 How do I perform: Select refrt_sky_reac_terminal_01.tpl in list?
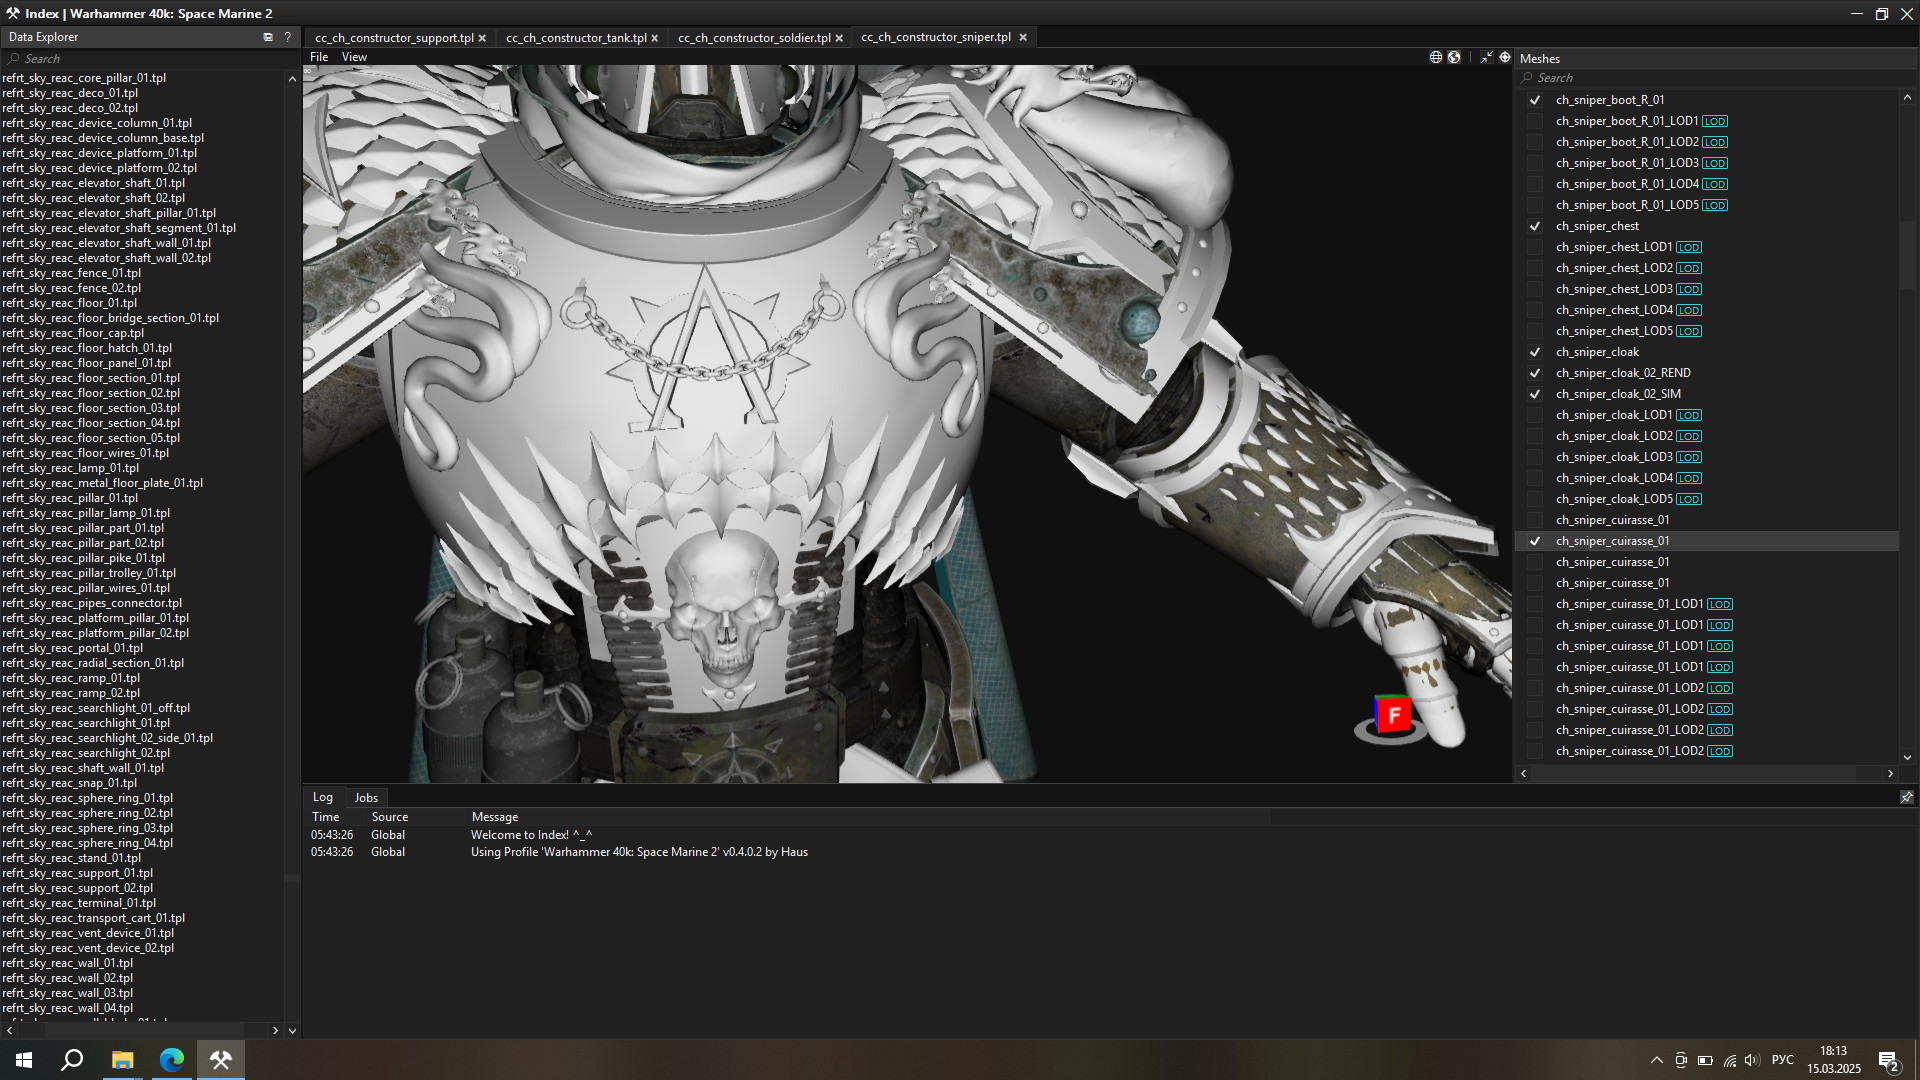click(x=79, y=903)
